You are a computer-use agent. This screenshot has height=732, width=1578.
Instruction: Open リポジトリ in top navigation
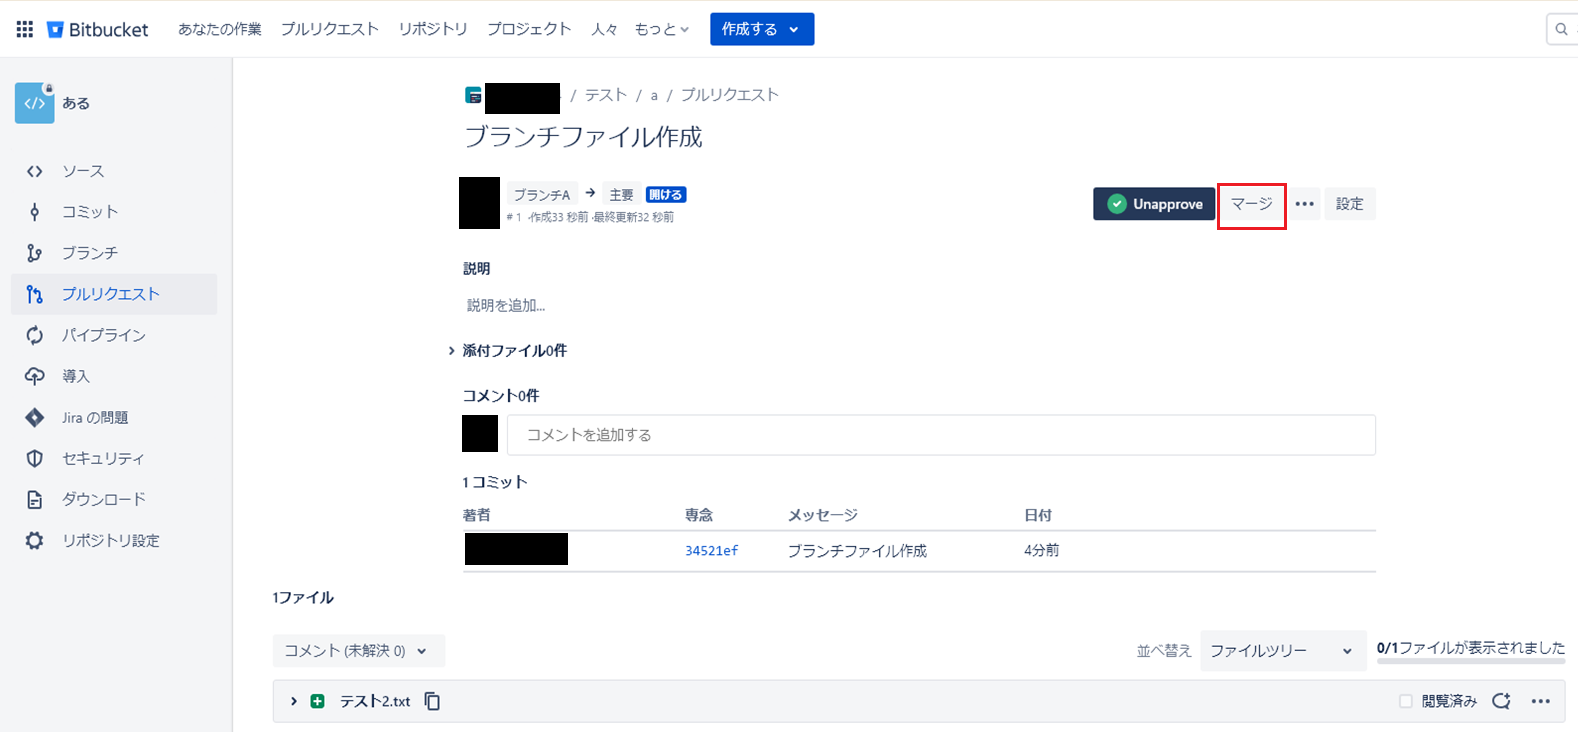pos(433,29)
